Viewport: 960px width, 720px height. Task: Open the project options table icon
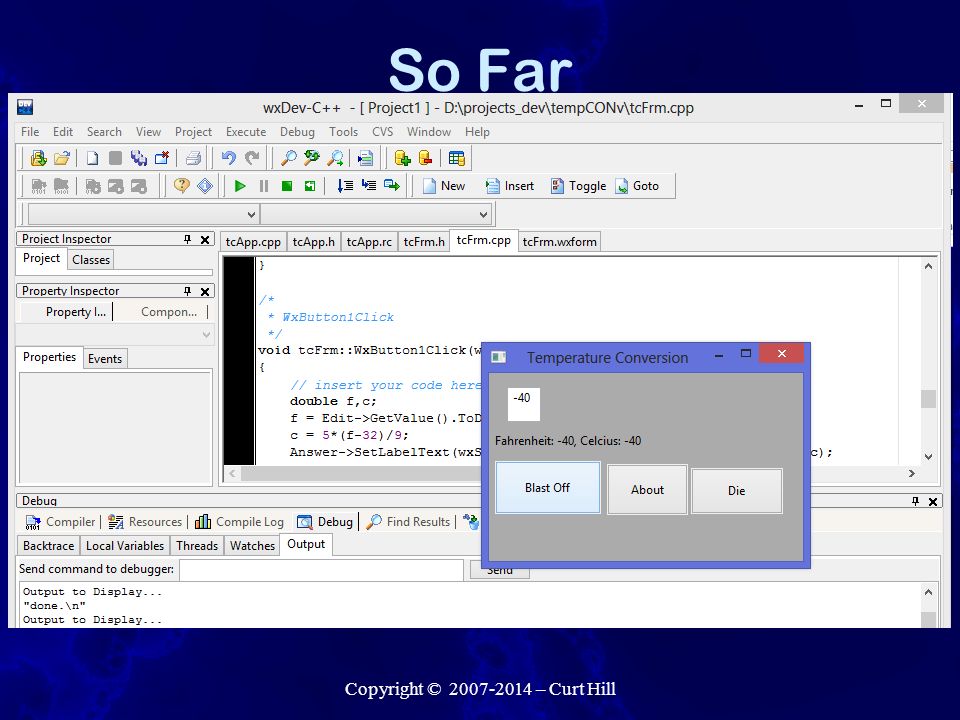click(457, 159)
